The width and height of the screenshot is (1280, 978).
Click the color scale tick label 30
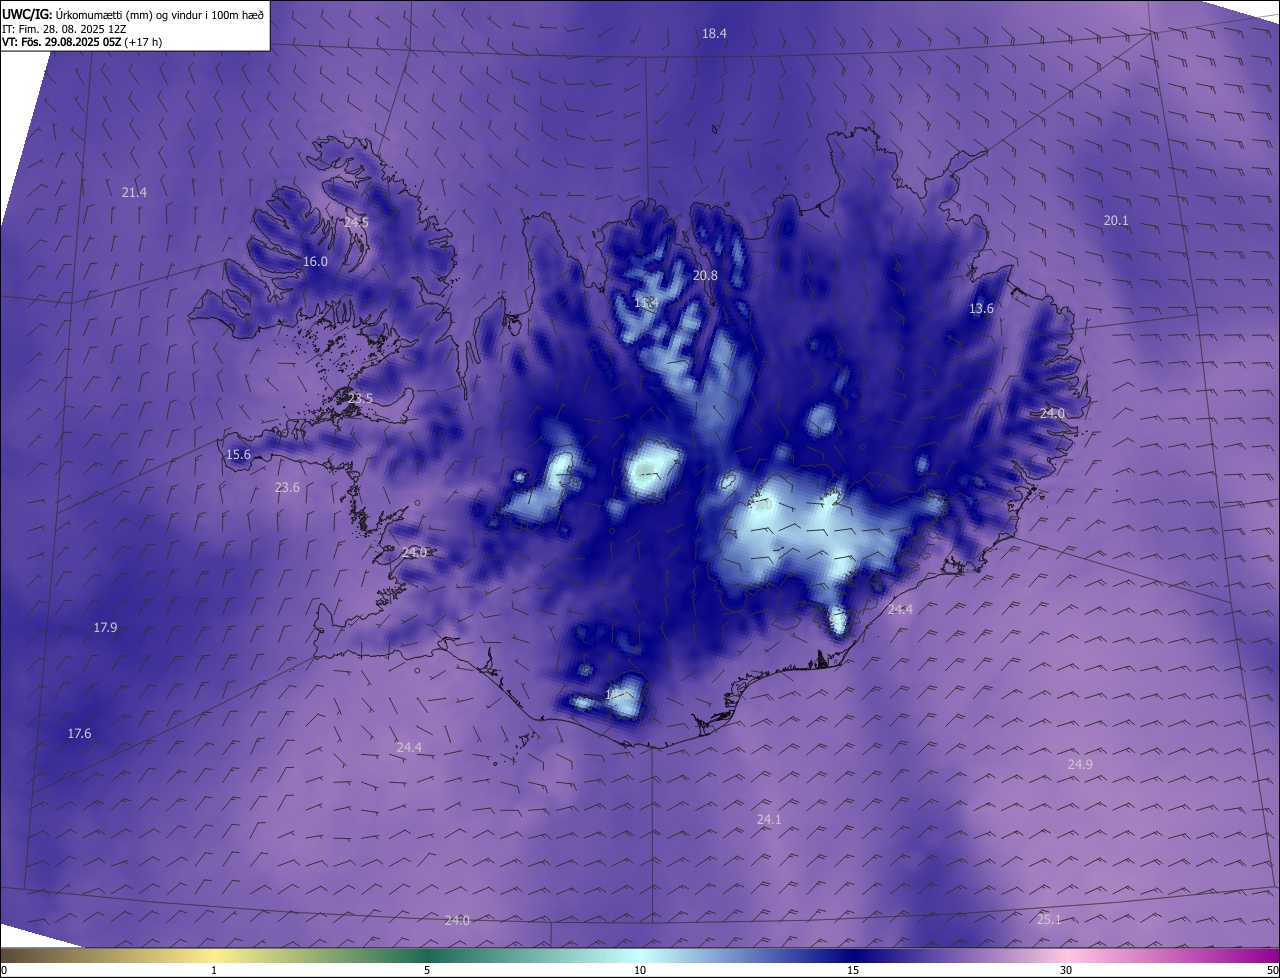click(1066, 971)
